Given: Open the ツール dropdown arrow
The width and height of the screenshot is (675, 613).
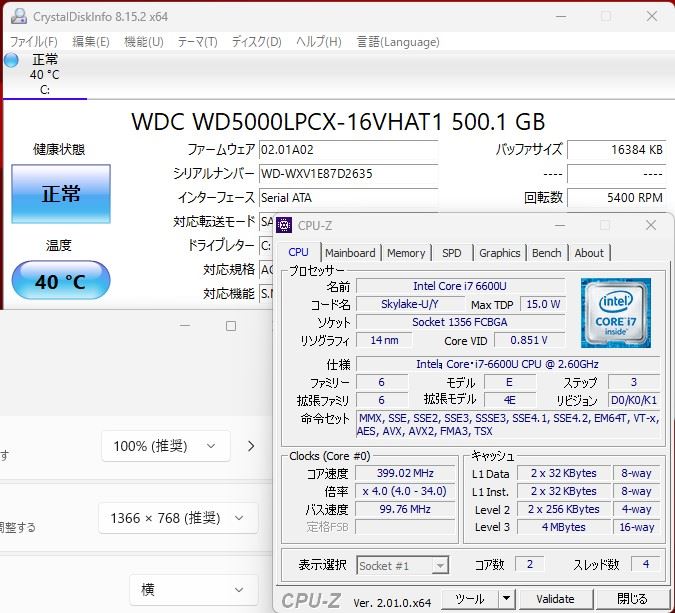Looking at the screenshot, I should pyautogui.click(x=507, y=599).
